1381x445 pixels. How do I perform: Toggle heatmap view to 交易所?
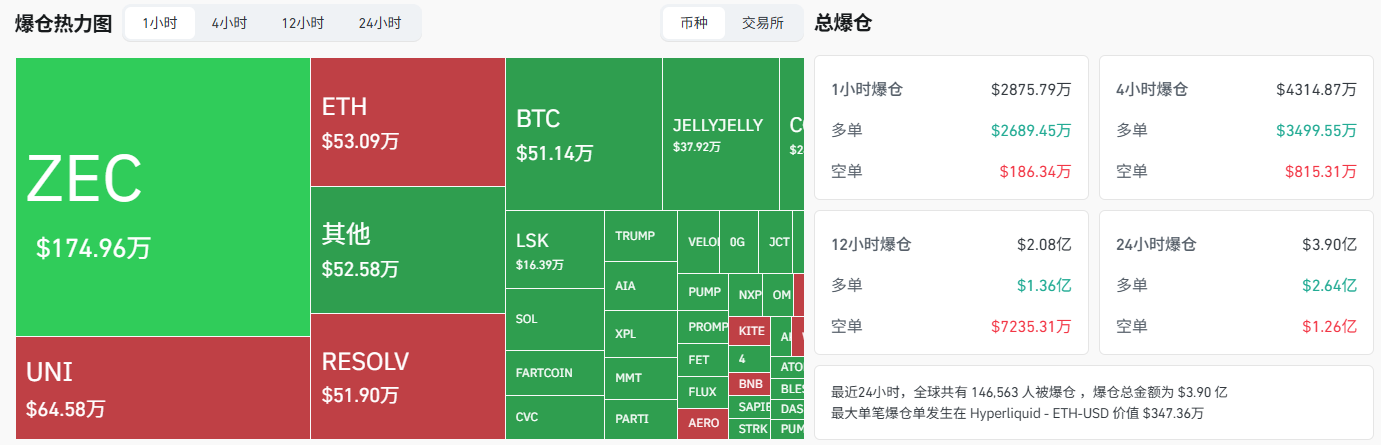pos(763,23)
